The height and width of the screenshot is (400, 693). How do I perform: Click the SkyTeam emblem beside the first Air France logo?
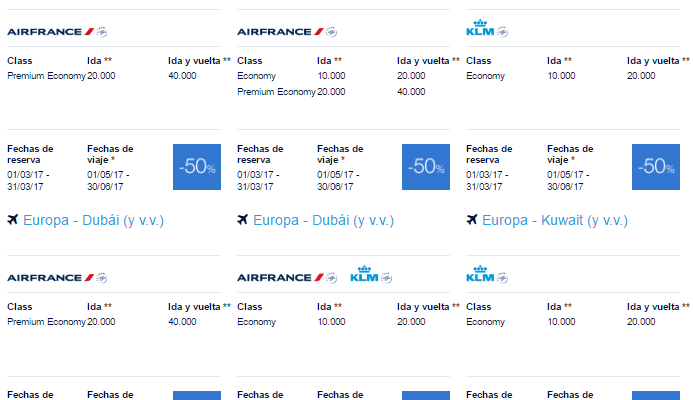tap(102, 32)
